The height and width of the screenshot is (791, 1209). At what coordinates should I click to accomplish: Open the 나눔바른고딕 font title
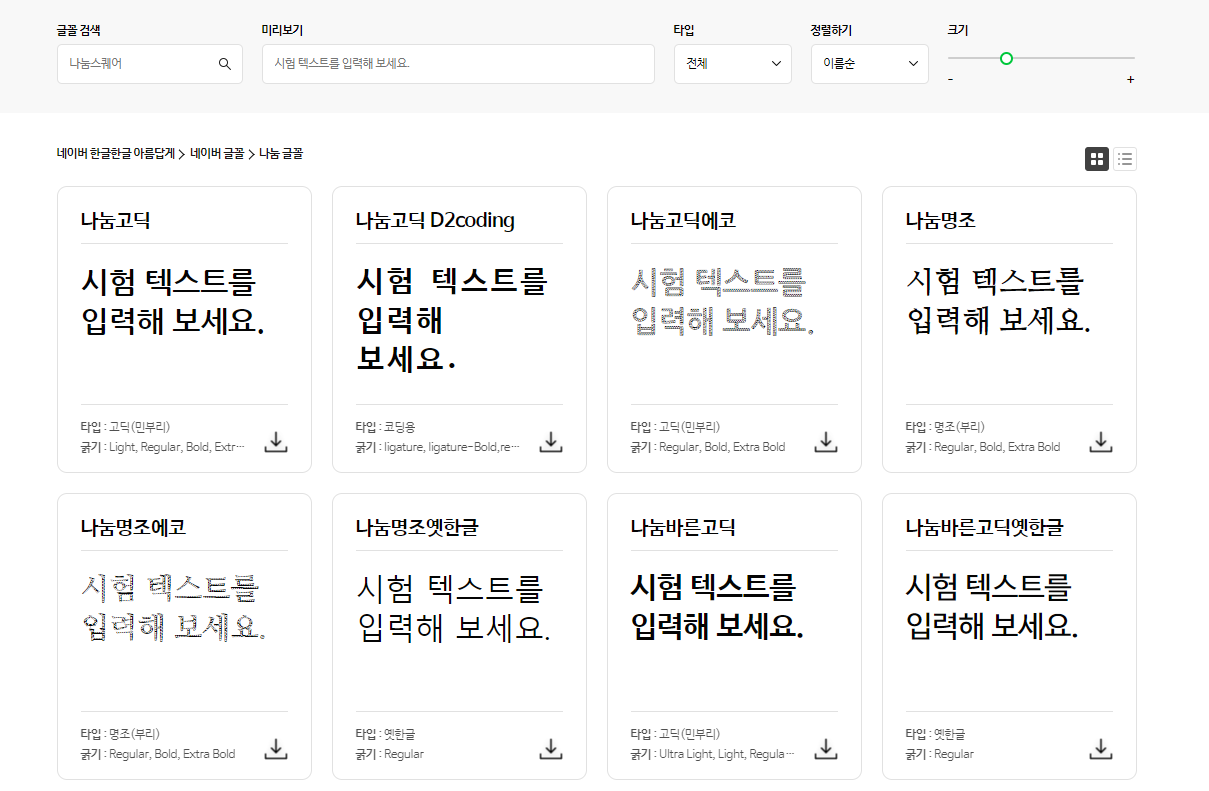(684, 527)
